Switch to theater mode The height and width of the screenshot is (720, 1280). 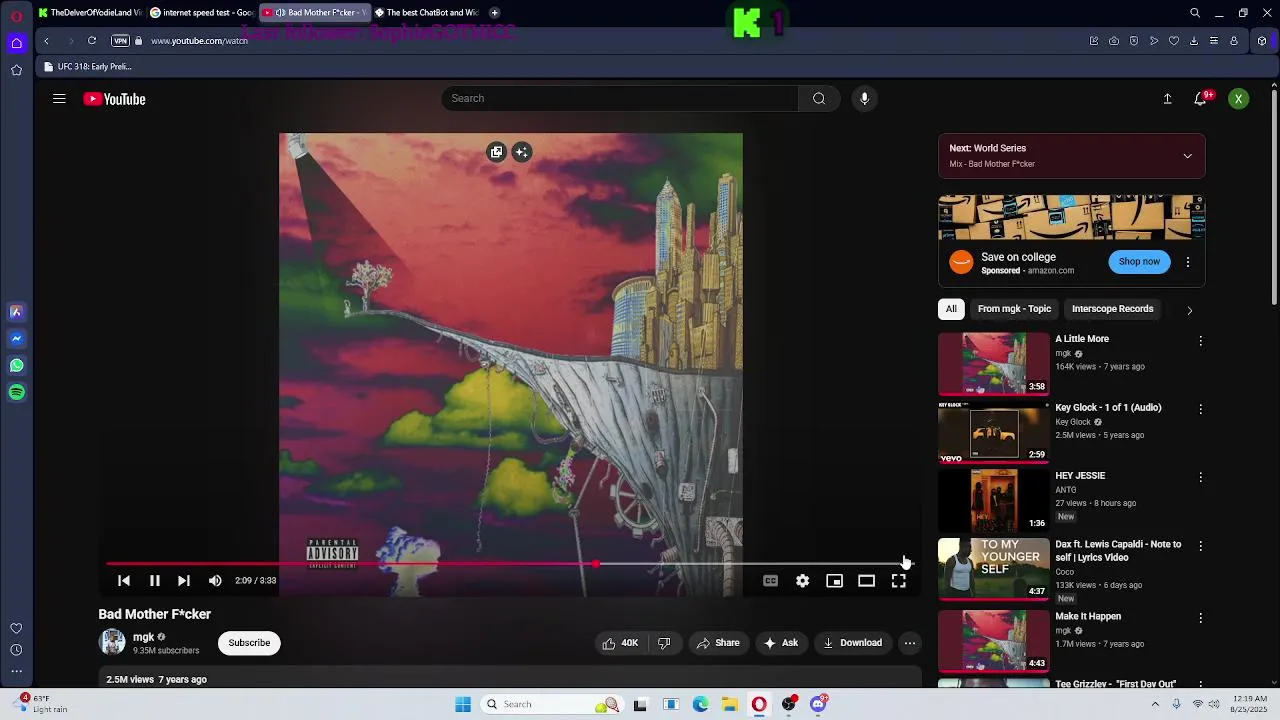click(866, 581)
